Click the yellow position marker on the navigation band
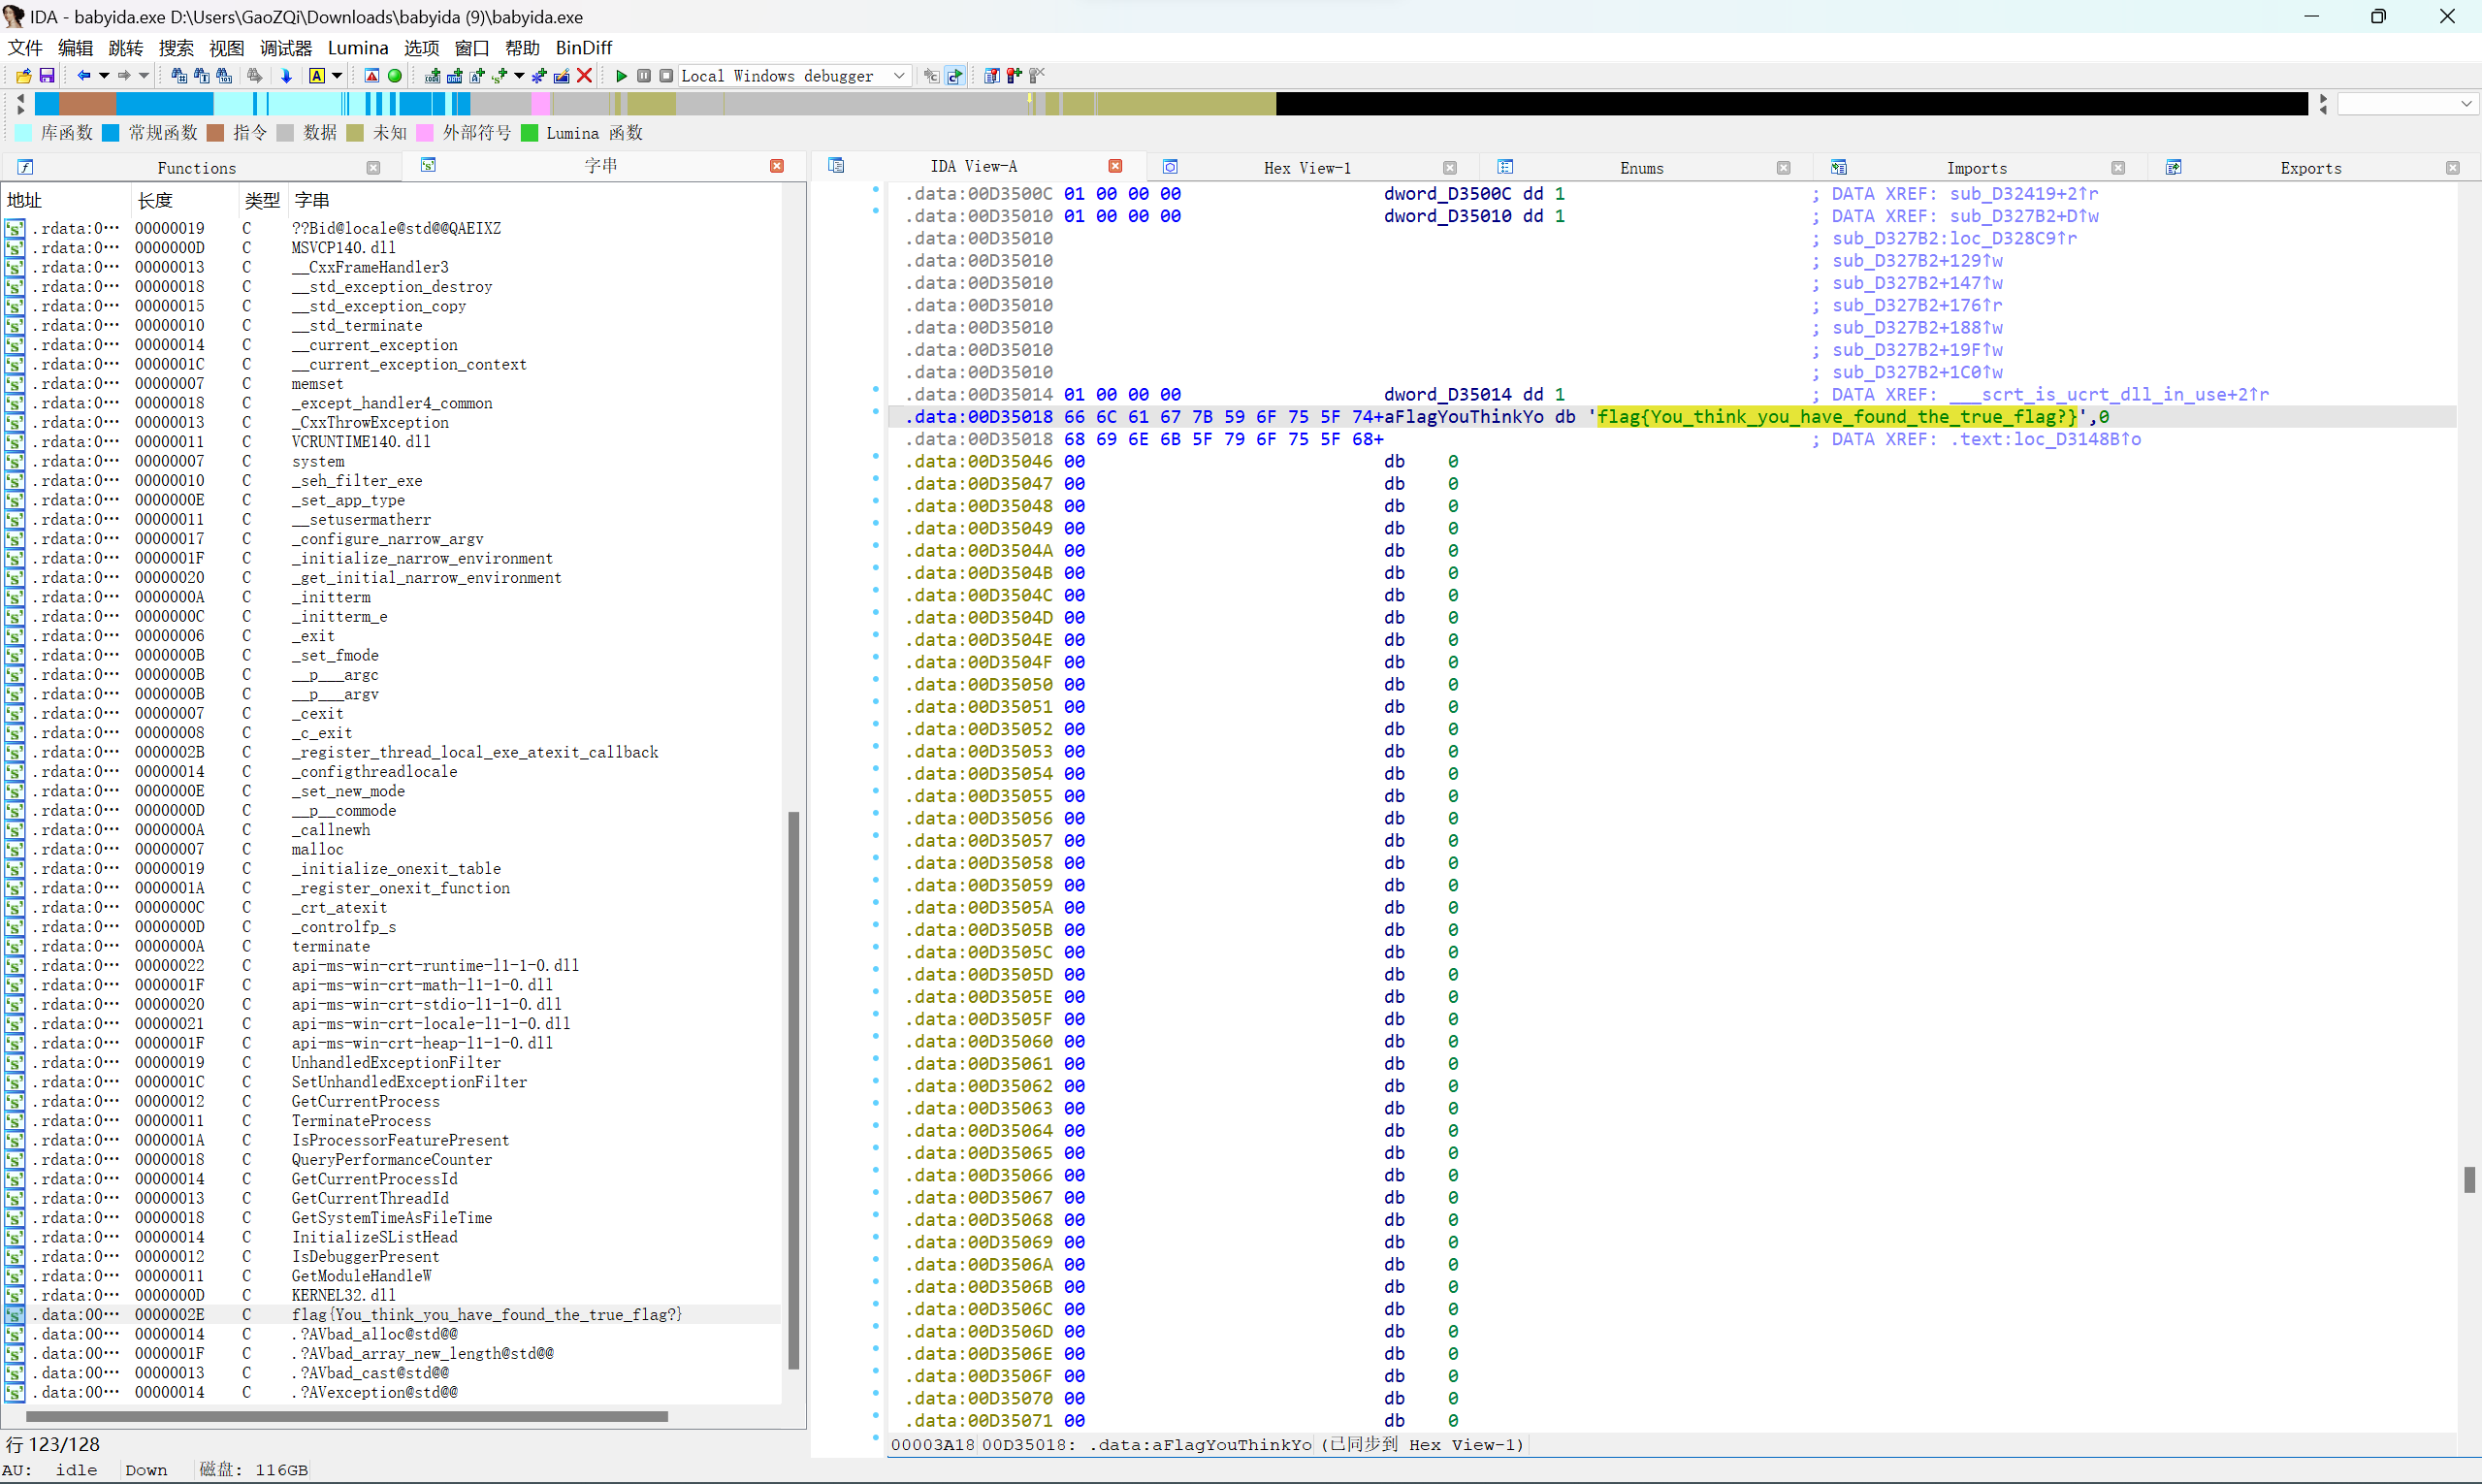This screenshot has width=2482, height=1484. tap(1030, 100)
